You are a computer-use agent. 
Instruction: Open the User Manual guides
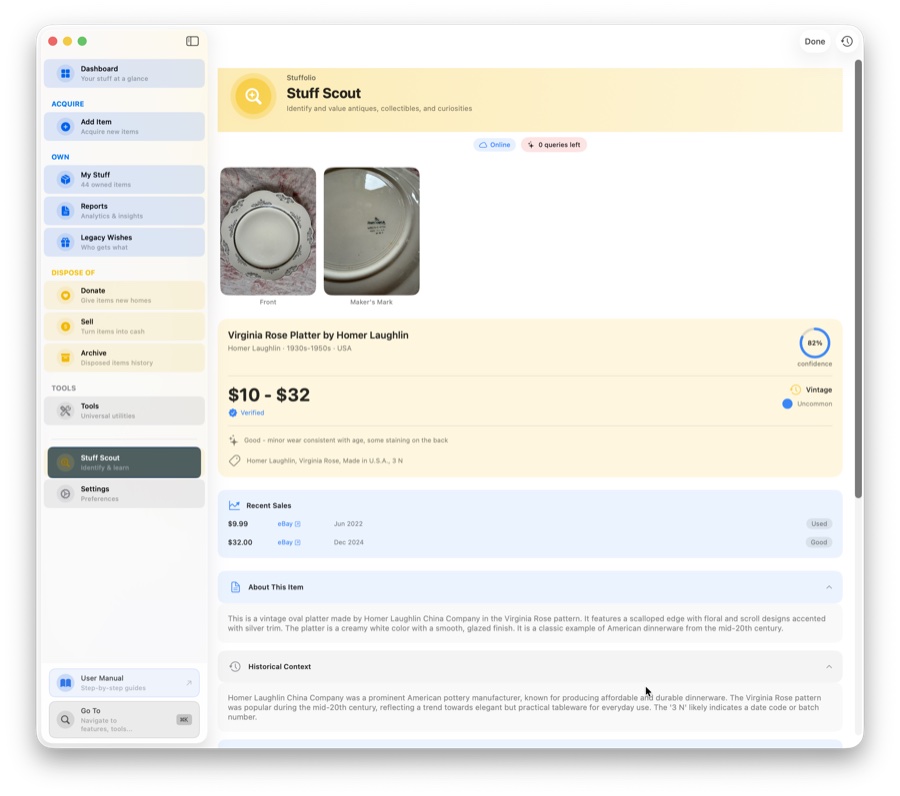pos(124,683)
